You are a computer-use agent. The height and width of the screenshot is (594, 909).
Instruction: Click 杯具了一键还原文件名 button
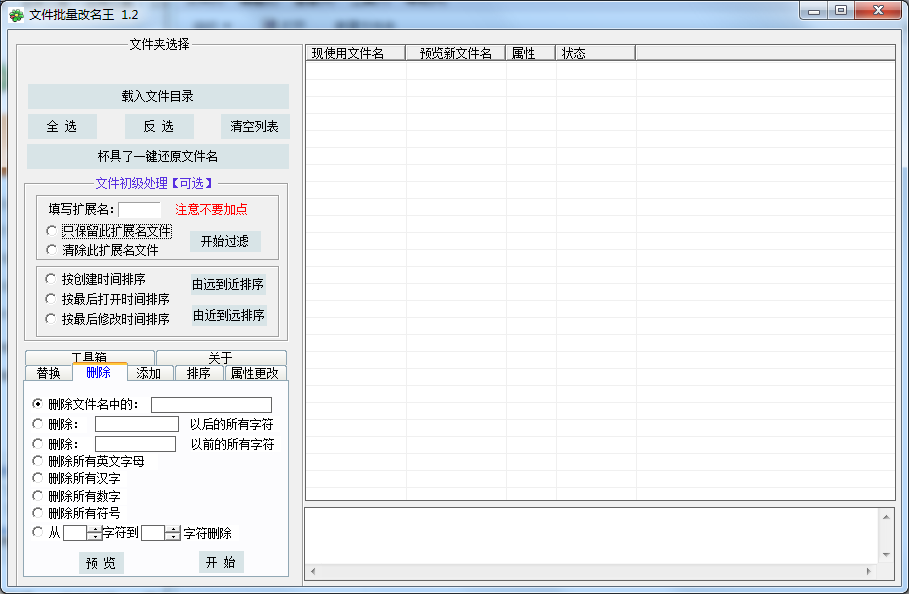point(158,156)
